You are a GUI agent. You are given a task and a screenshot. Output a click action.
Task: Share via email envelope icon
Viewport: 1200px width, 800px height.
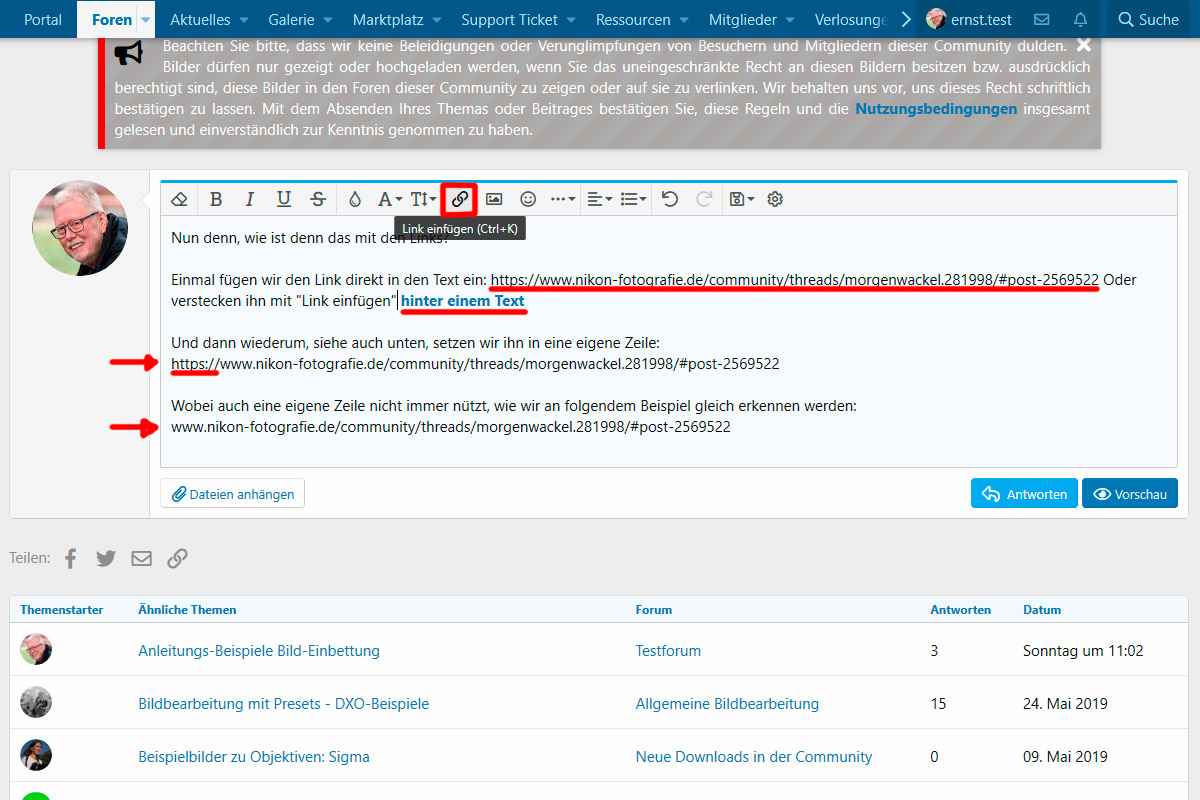[x=142, y=558]
